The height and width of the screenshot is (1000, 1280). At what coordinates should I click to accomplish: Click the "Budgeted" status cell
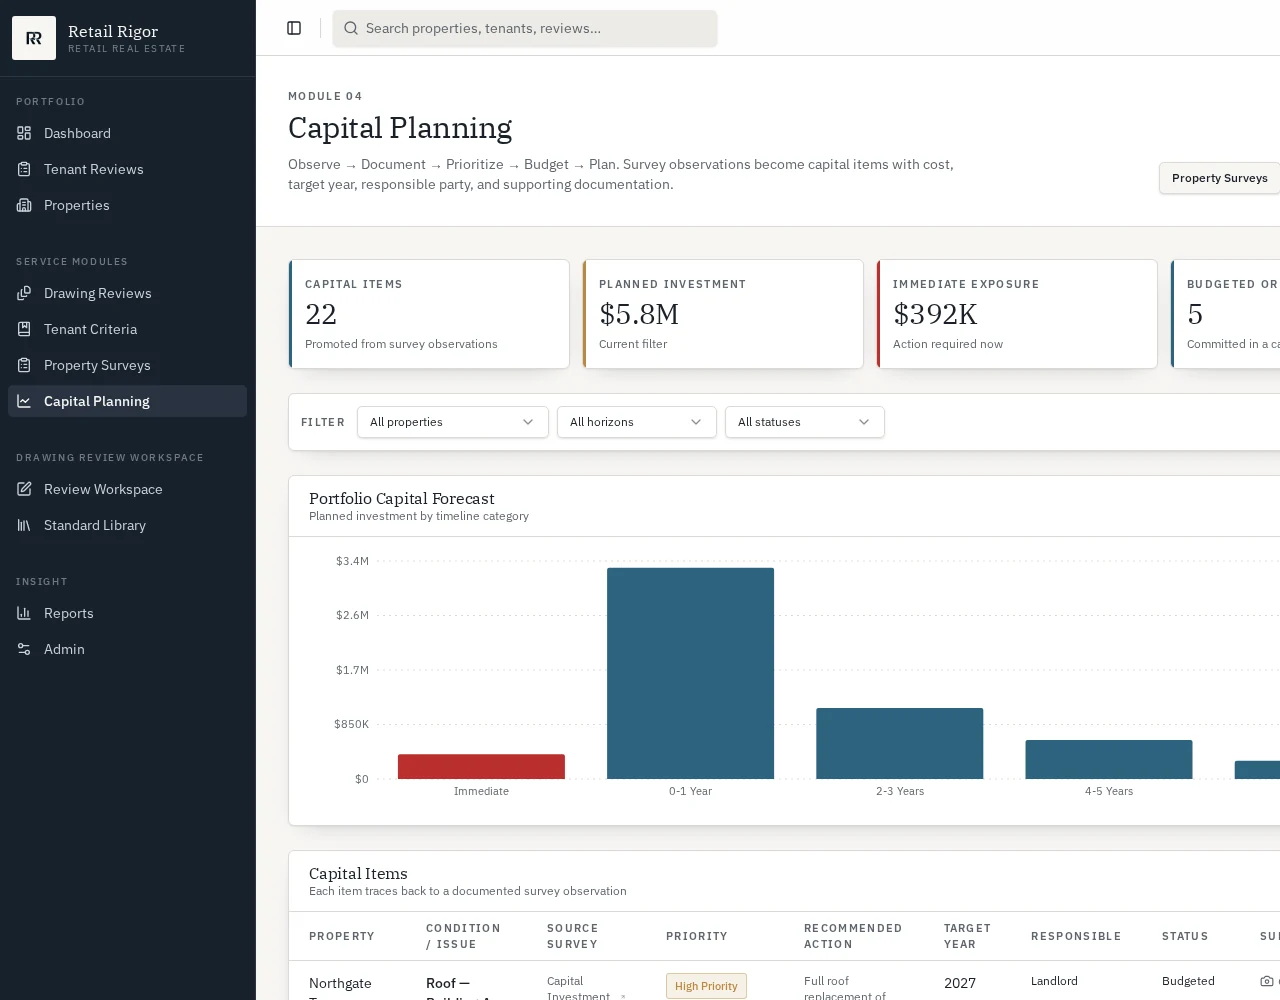coord(1188,981)
